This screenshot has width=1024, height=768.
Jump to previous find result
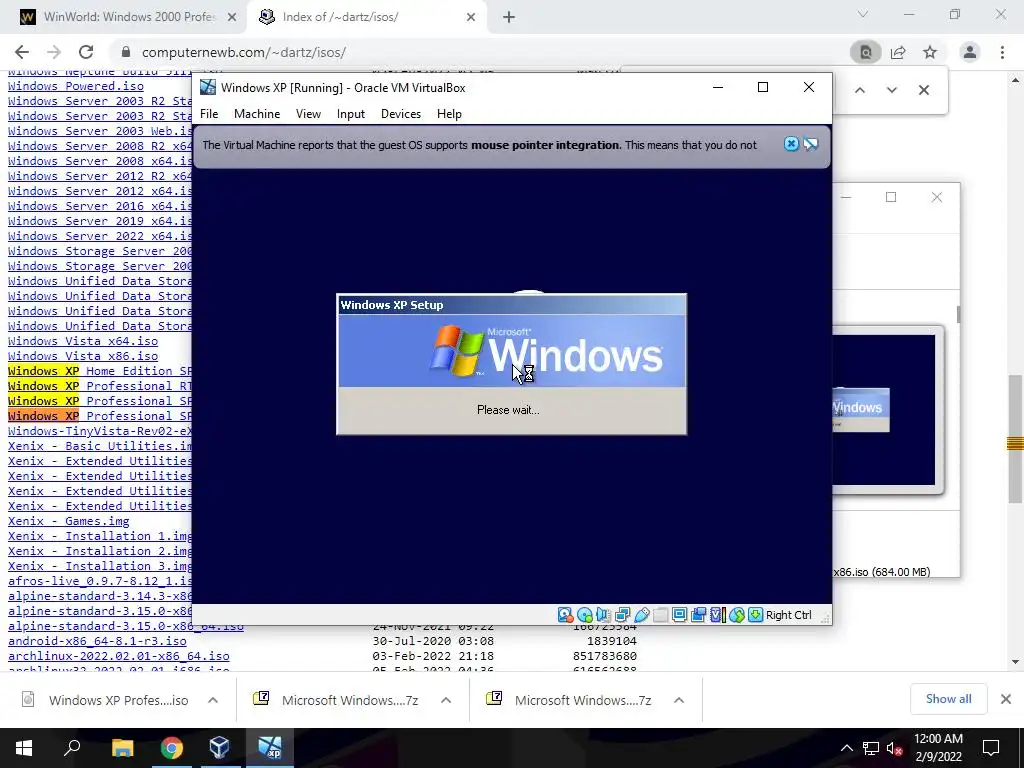point(860,90)
